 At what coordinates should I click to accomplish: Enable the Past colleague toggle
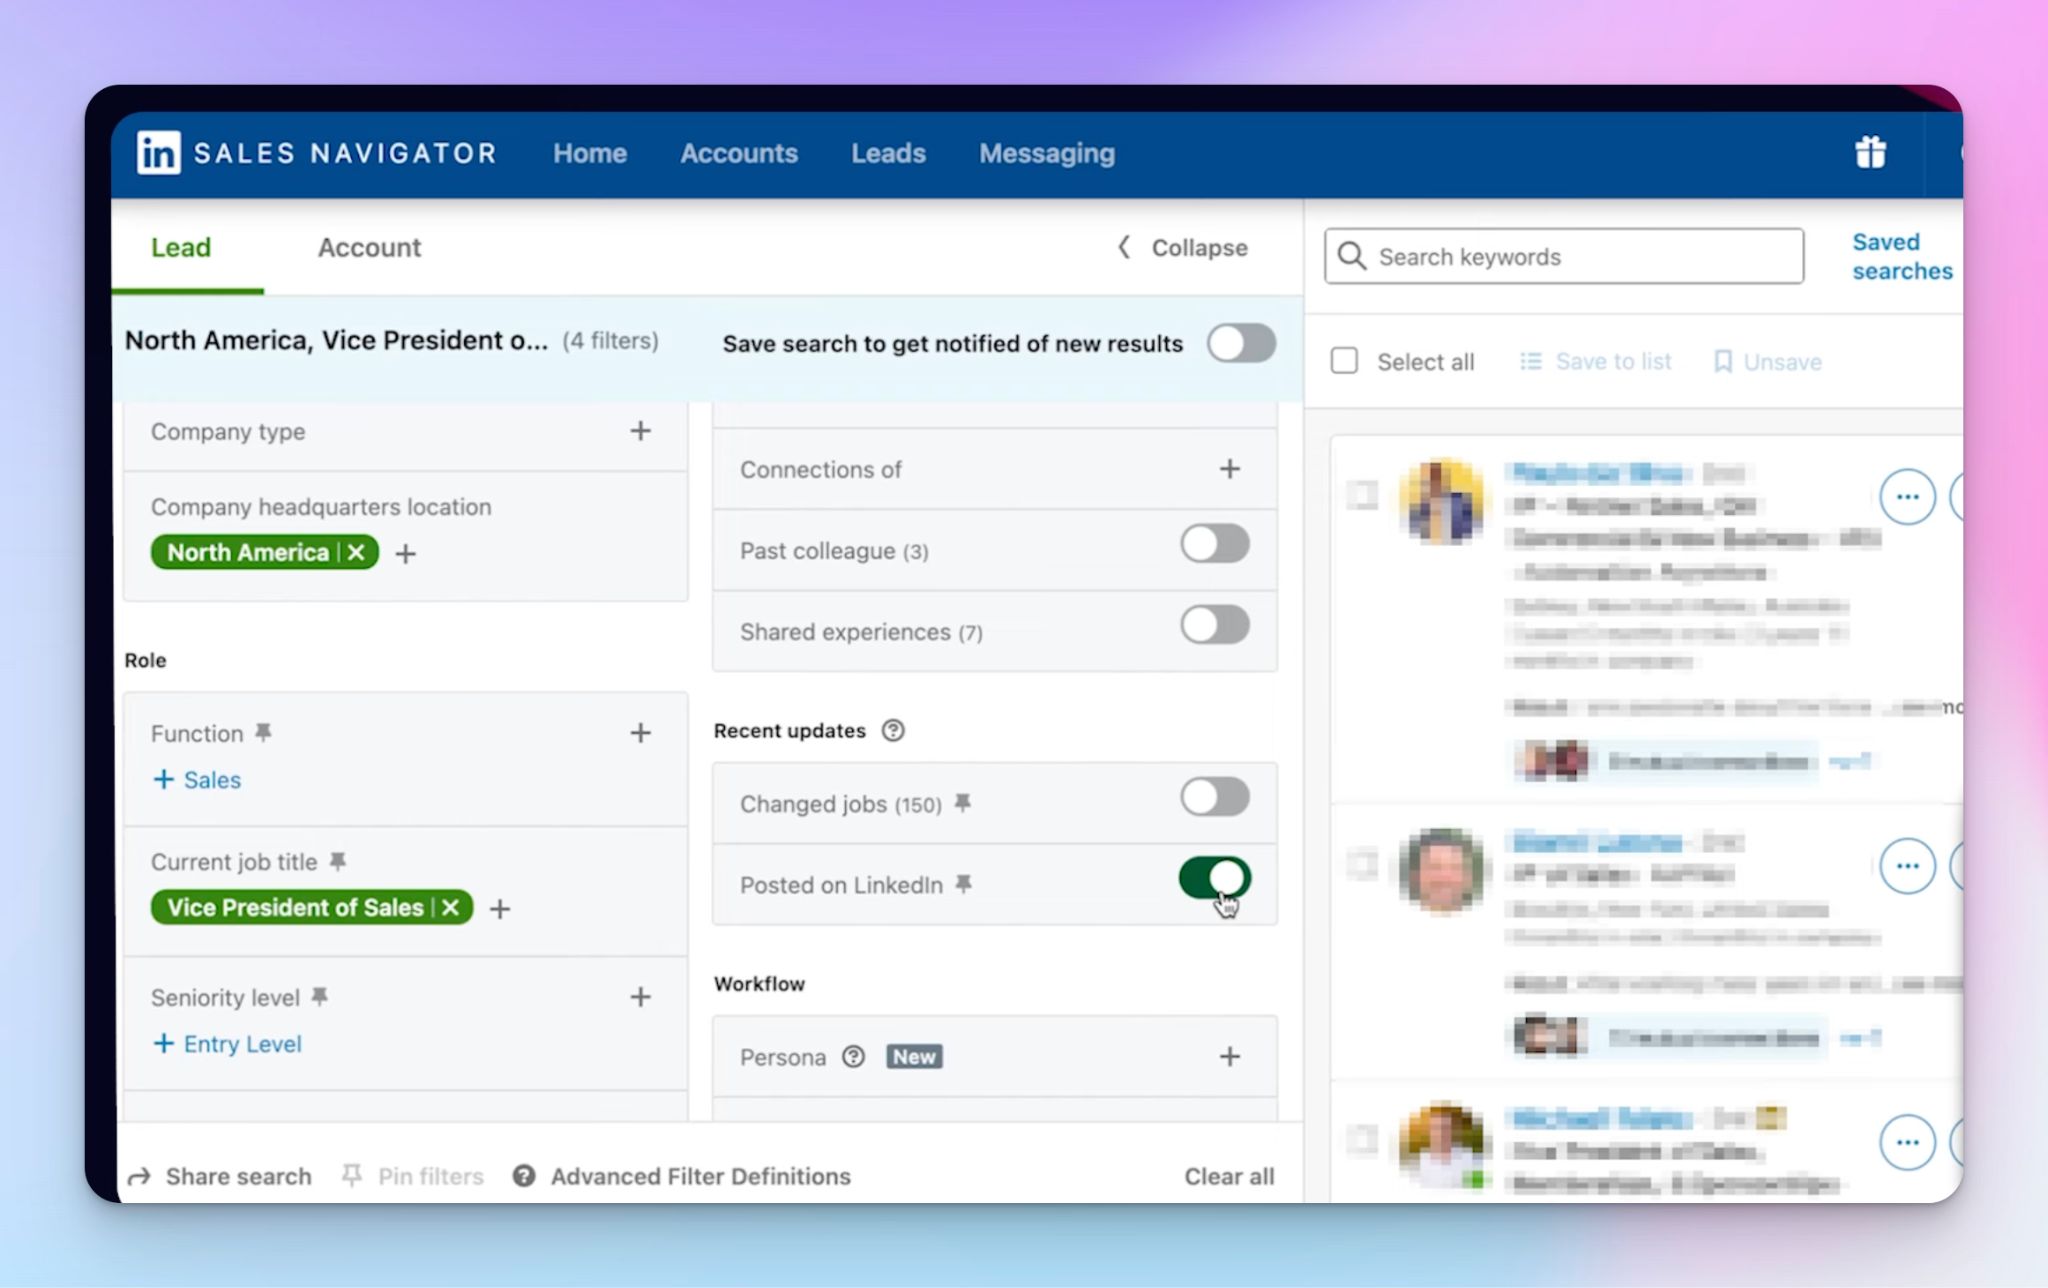1214,544
